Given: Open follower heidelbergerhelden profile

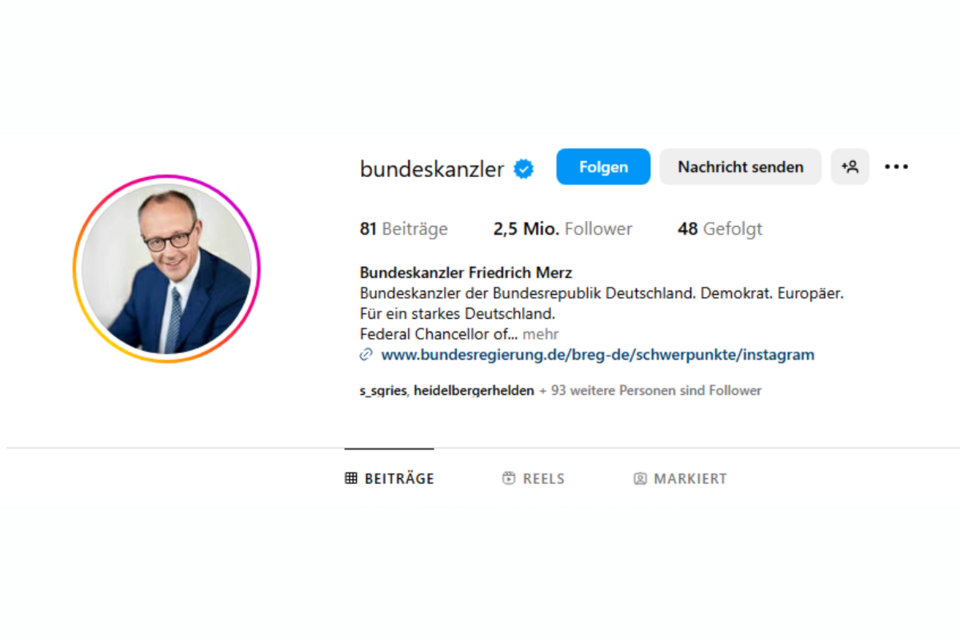Looking at the screenshot, I should pos(474,391).
